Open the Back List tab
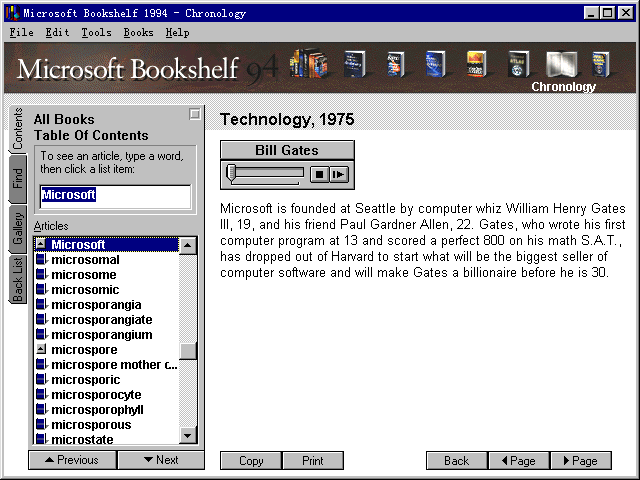 pos(18,279)
